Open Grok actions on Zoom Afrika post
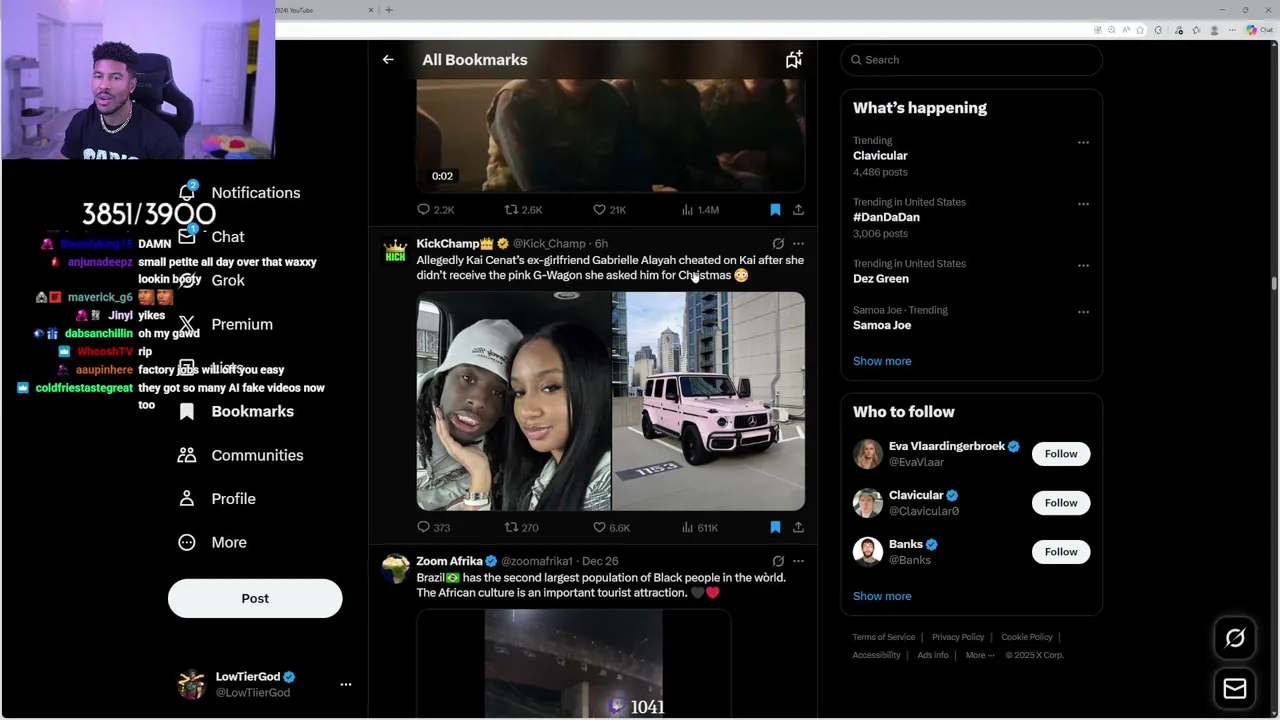 pyautogui.click(x=778, y=561)
